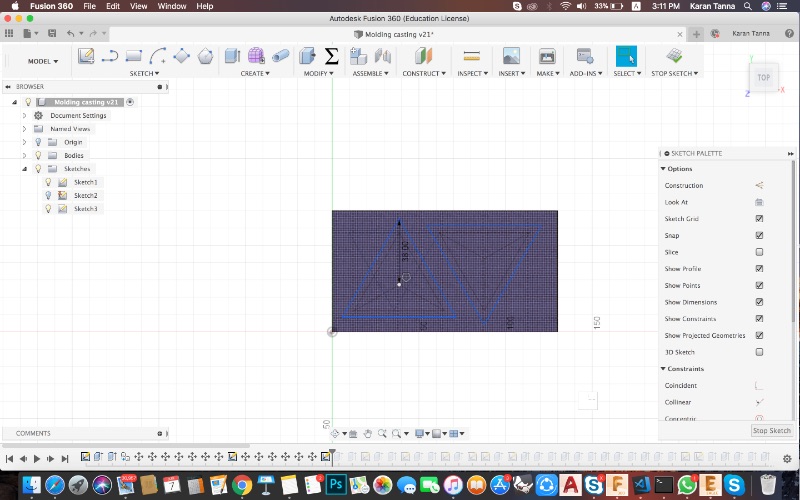Toggle visibility bulb of Bodies folder
Screen dimensions: 800x500
[38, 155]
